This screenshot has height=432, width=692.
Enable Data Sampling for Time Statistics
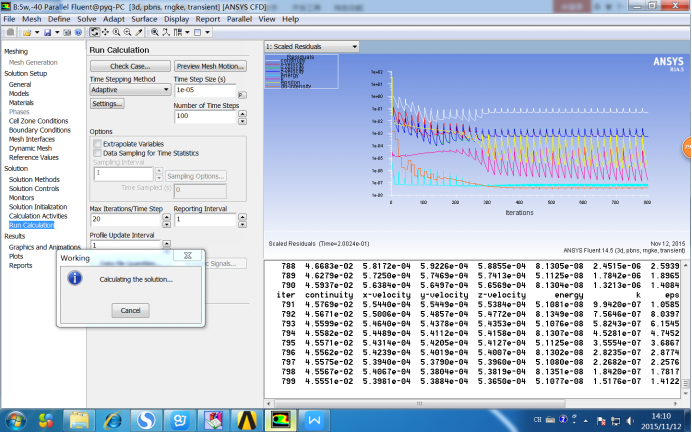(97, 153)
